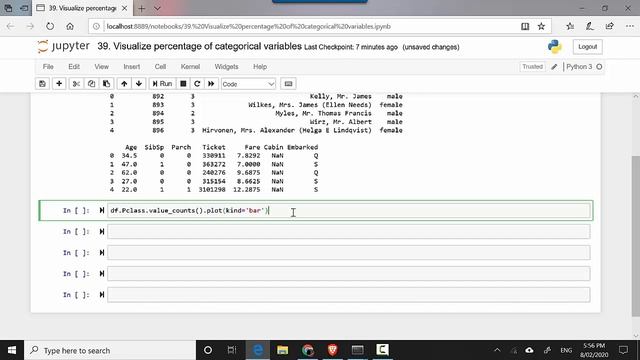Open the Widgets menu
640x360 pixels.
226,67
